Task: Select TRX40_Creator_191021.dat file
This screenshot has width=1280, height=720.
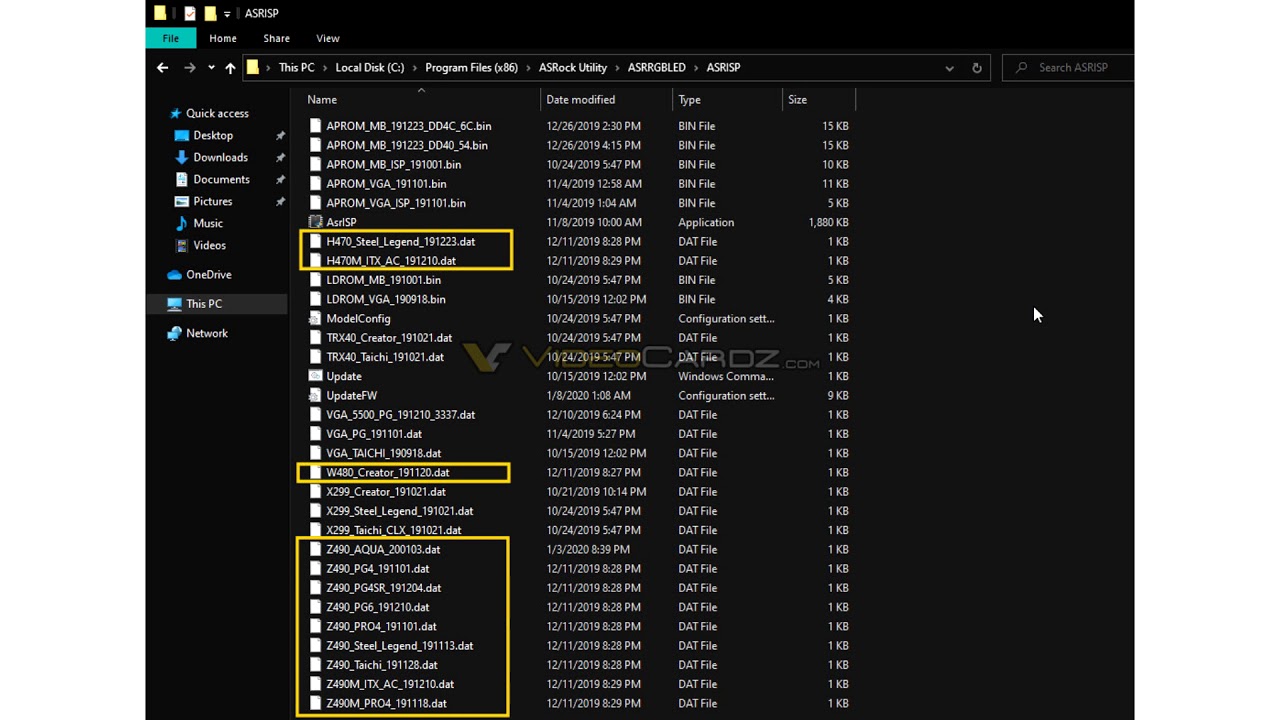Action: [389, 338]
